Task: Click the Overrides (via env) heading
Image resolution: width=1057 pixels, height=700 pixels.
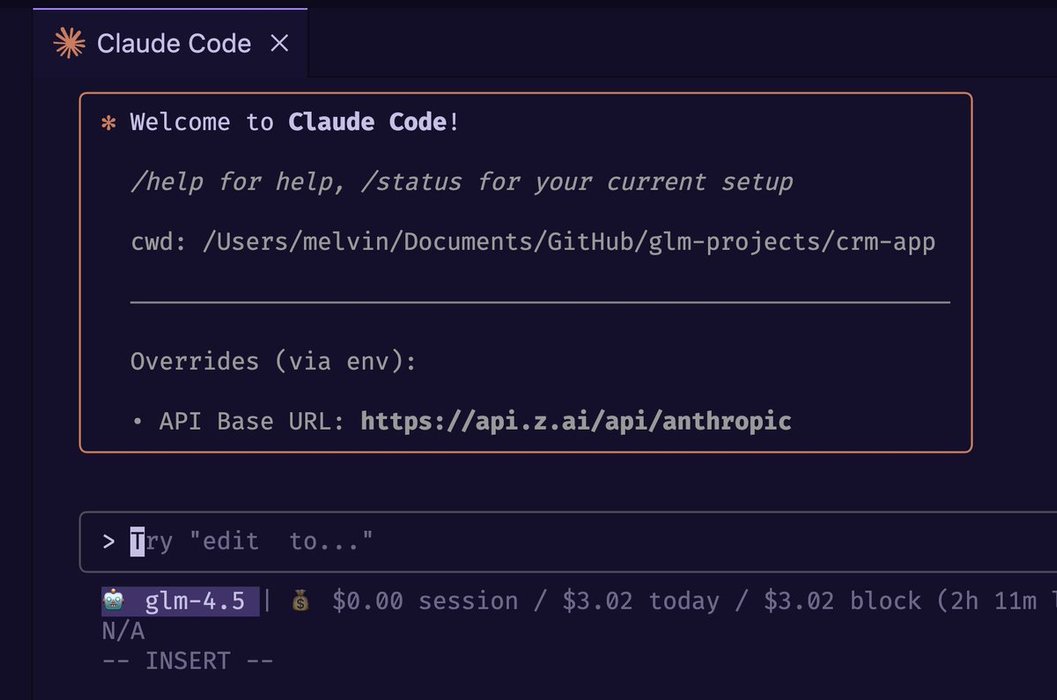Action: 273,361
